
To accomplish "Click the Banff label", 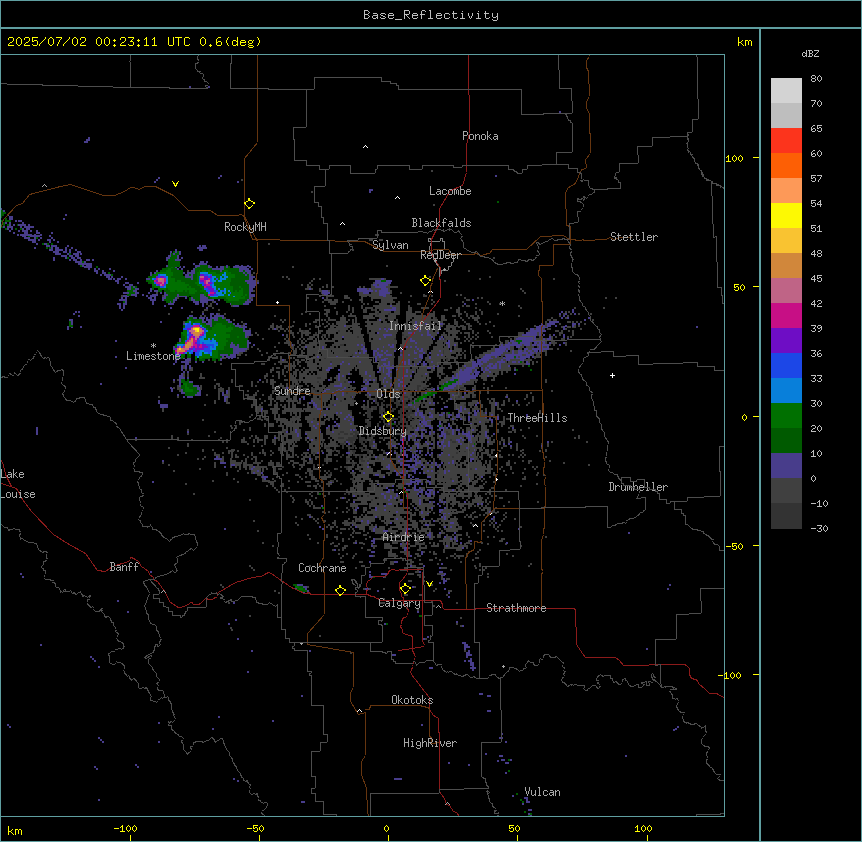I will [124, 567].
